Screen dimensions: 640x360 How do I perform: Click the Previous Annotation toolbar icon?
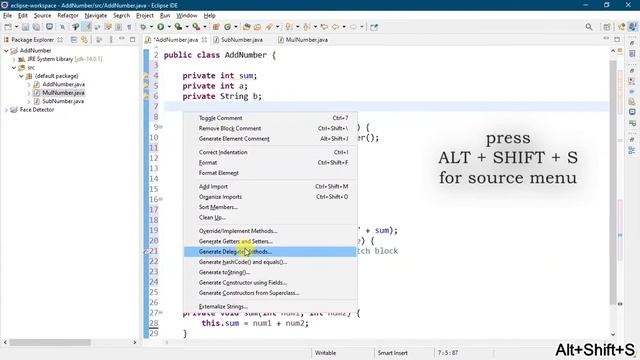click(x=307, y=27)
